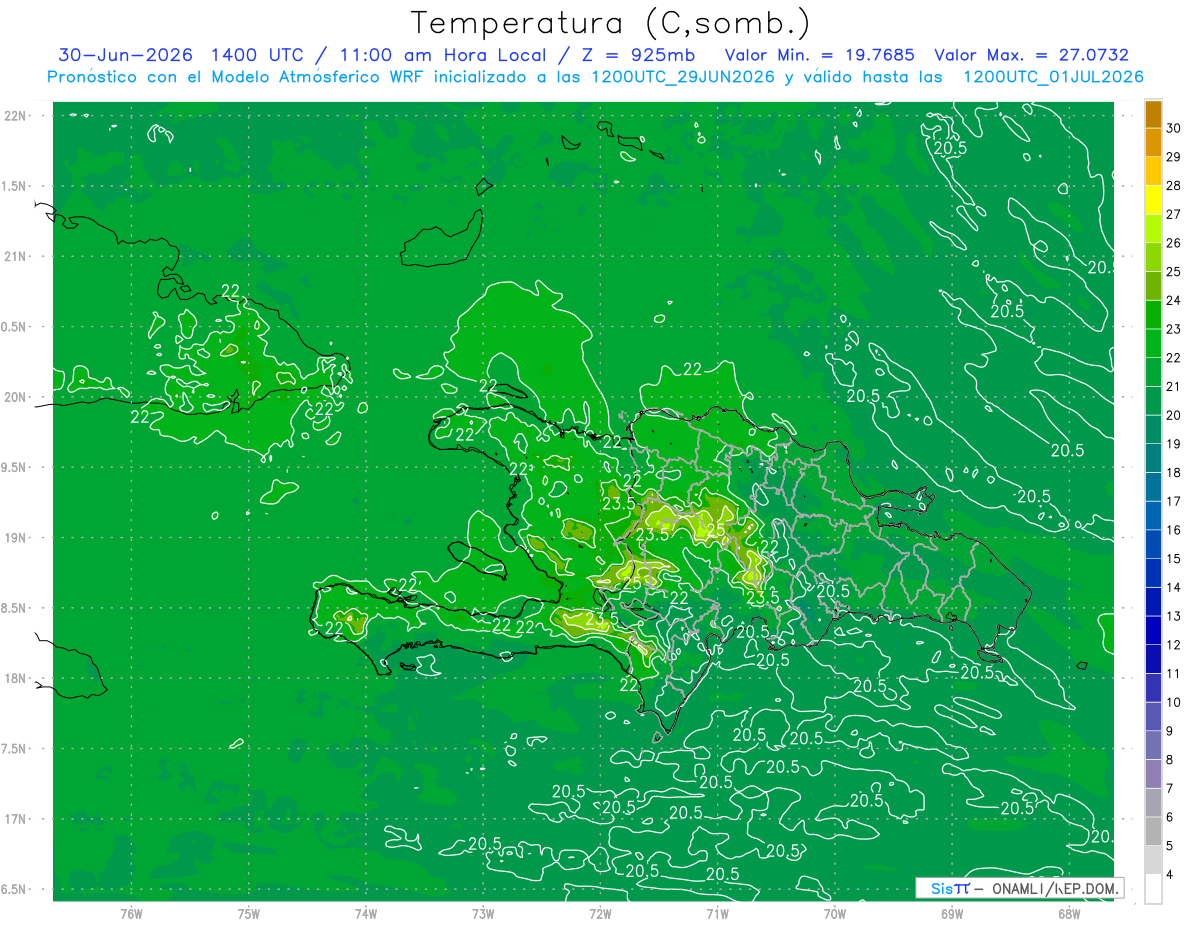Screen dimensions: 1200x927
Task: Click the colorbar label "5"
Action: 1170,846
